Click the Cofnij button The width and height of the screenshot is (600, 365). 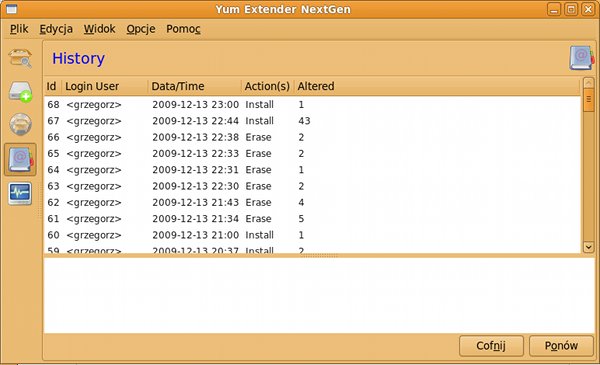(x=491, y=346)
